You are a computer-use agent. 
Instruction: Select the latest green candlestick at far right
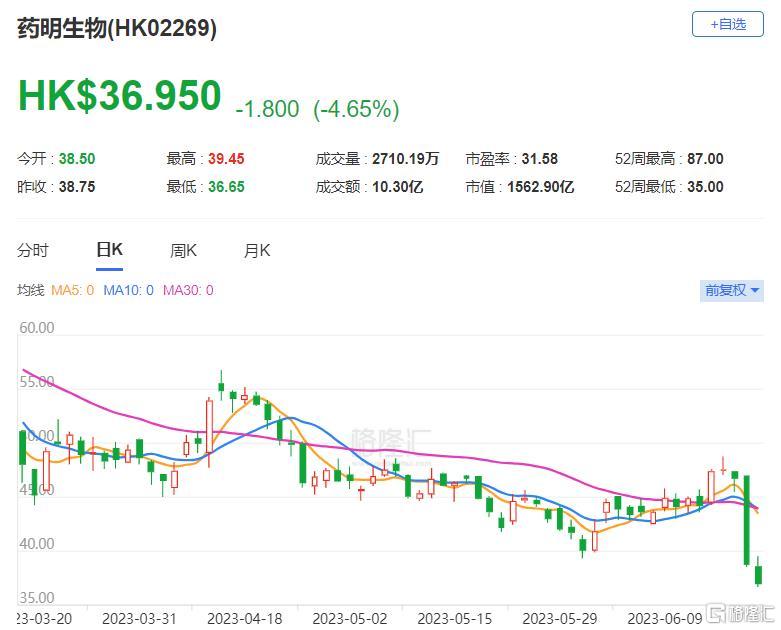[x=758, y=574]
